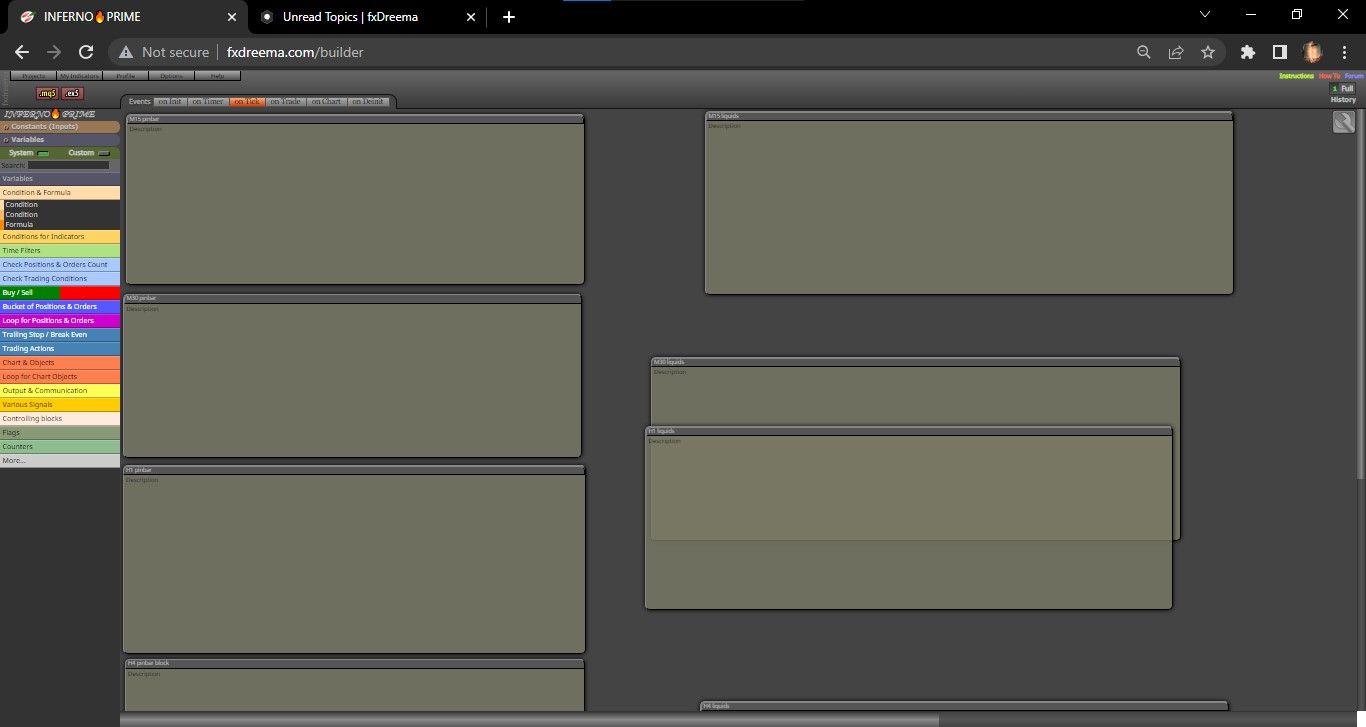
Task: Toggle the System variables switch
Action: click(43, 153)
